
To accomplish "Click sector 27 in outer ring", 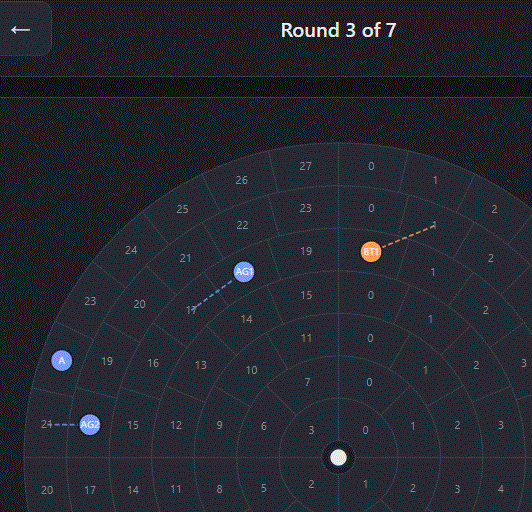I will pos(305,166).
